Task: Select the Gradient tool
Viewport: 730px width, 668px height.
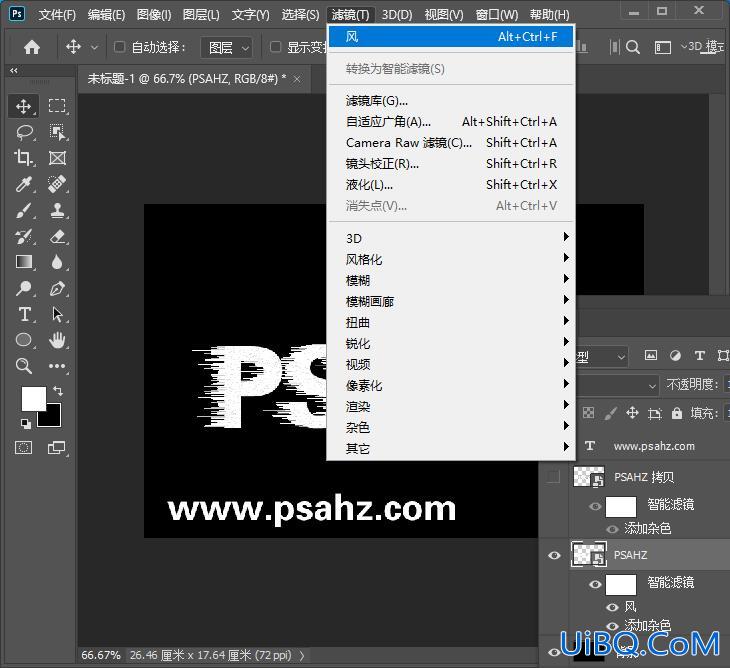Action: click(x=23, y=262)
